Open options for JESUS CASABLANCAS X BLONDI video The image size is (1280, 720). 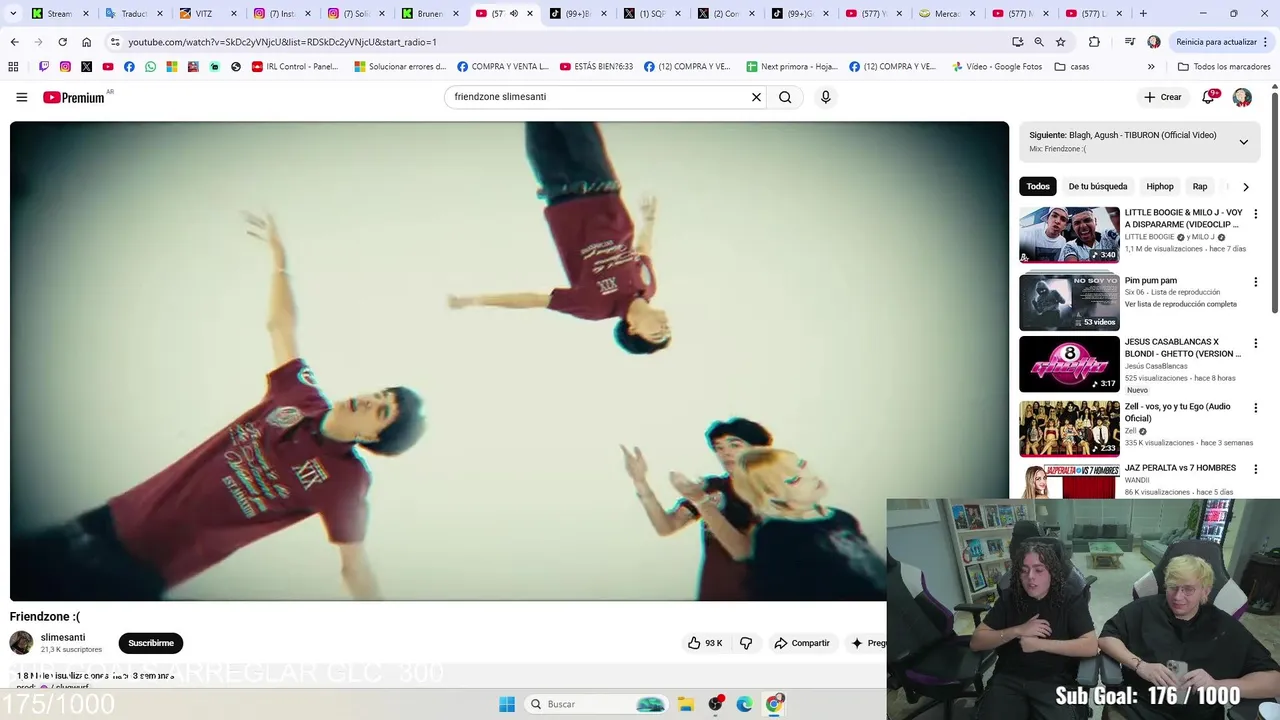(1256, 343)
